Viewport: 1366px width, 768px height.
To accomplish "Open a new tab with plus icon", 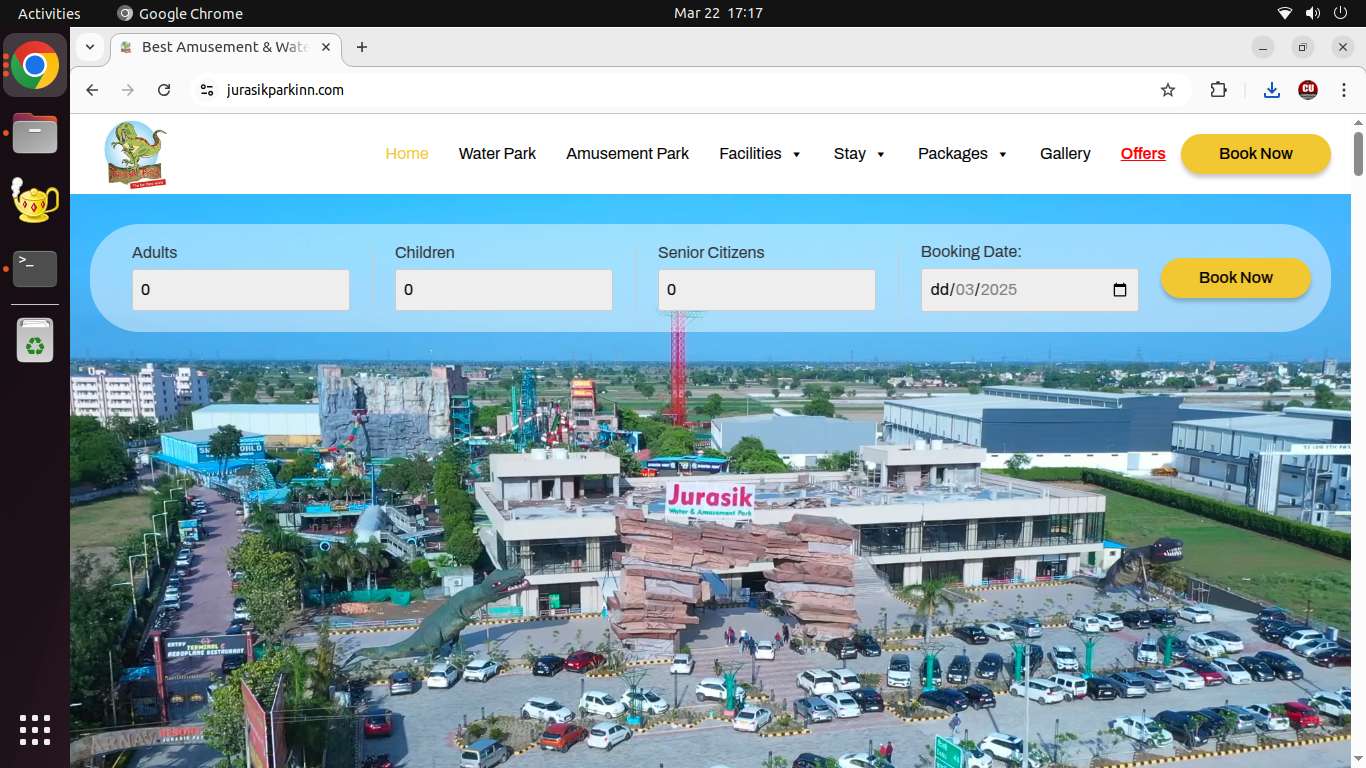I will (x=362, y=47).
